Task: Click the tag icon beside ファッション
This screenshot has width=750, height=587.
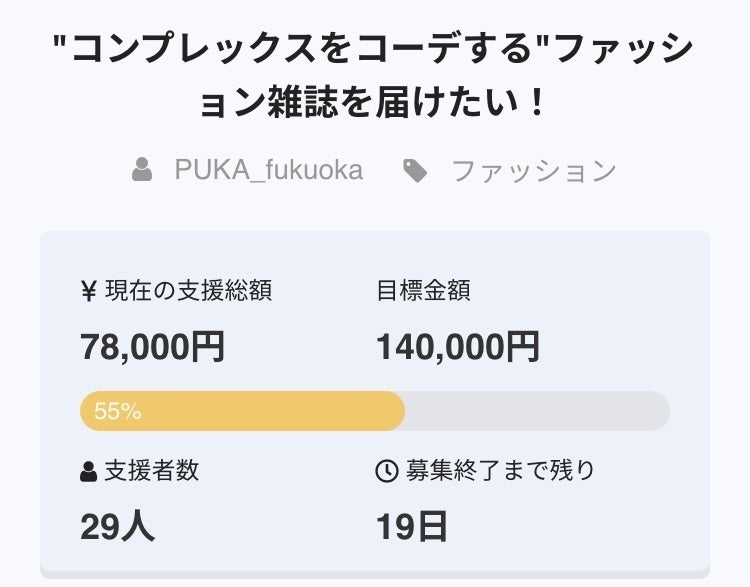Action: point(415,171)
